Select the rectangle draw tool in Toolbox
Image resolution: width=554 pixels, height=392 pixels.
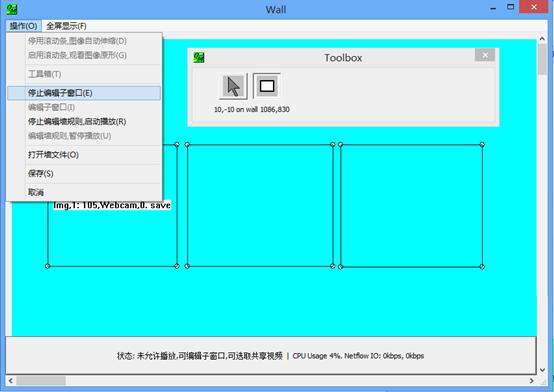tap(267, 86)
